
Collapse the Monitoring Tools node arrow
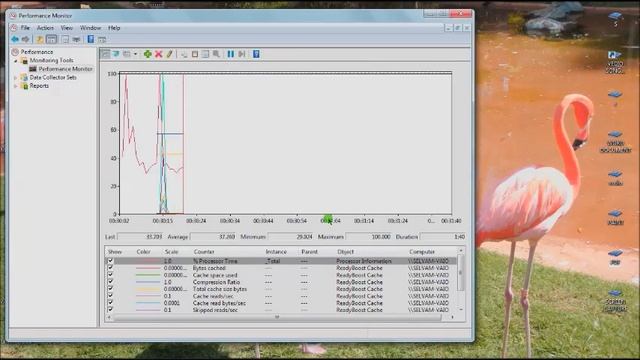coord(16,60)
